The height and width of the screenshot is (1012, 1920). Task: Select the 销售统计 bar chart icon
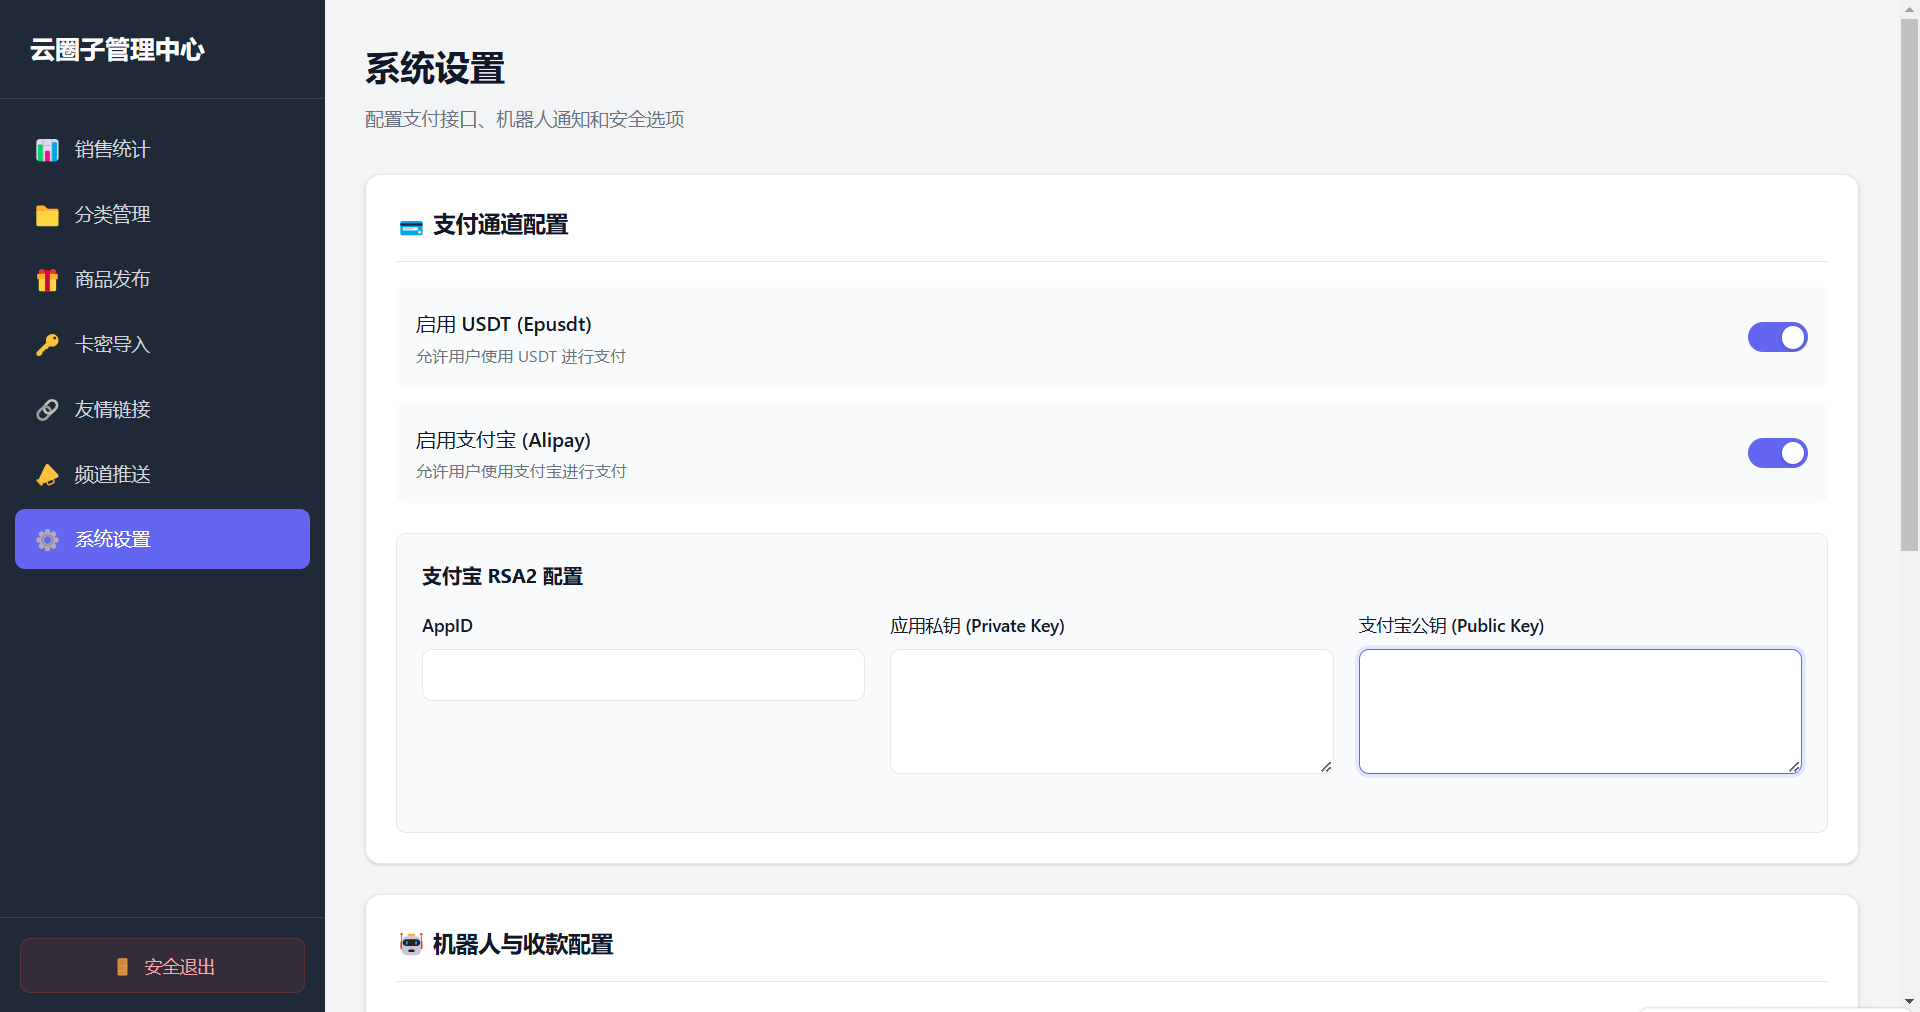(x=47, y=149)
